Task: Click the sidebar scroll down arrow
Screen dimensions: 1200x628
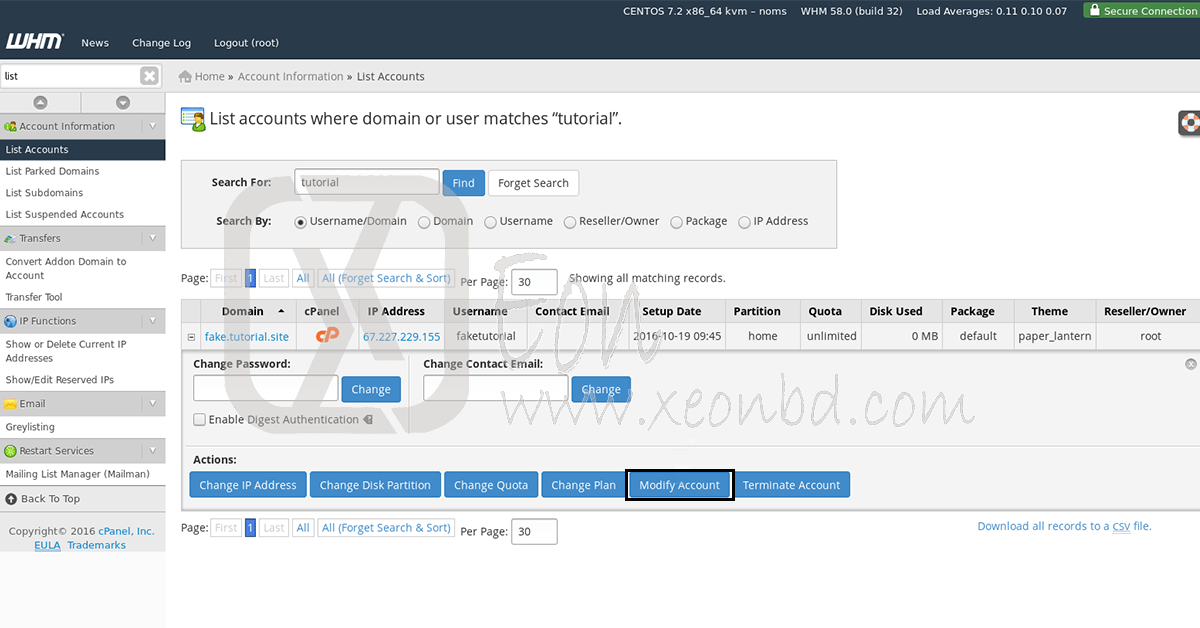Action: [x=123, y=102]
